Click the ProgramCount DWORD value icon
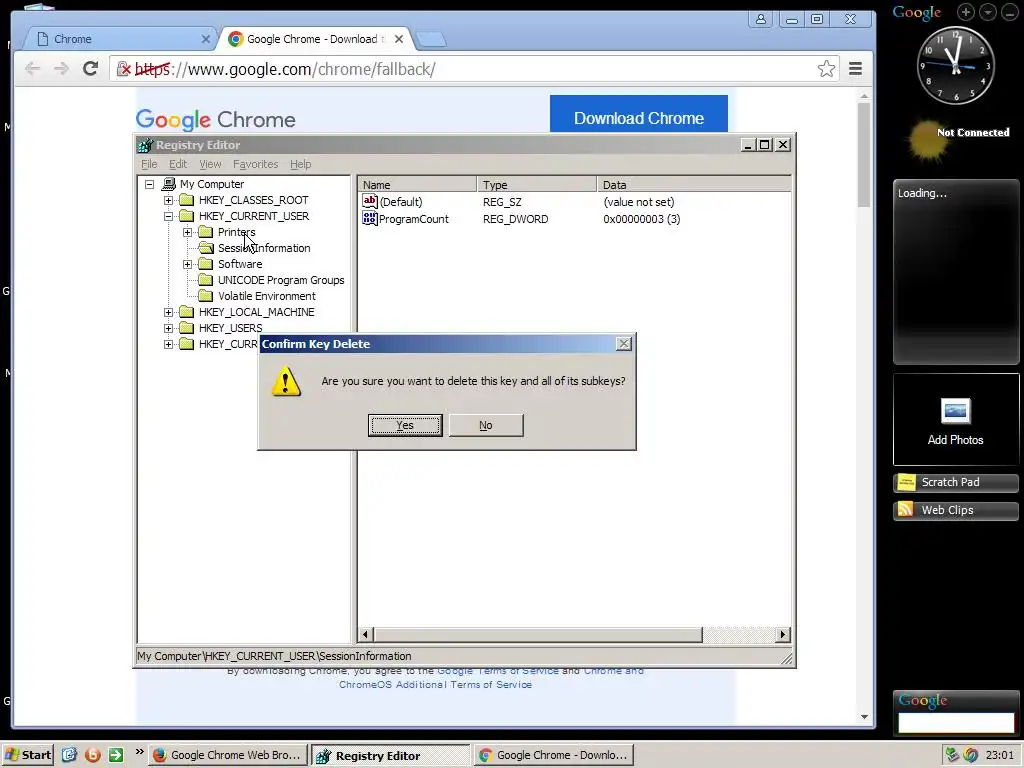The image size is (1024, 768). pos(370,219)
